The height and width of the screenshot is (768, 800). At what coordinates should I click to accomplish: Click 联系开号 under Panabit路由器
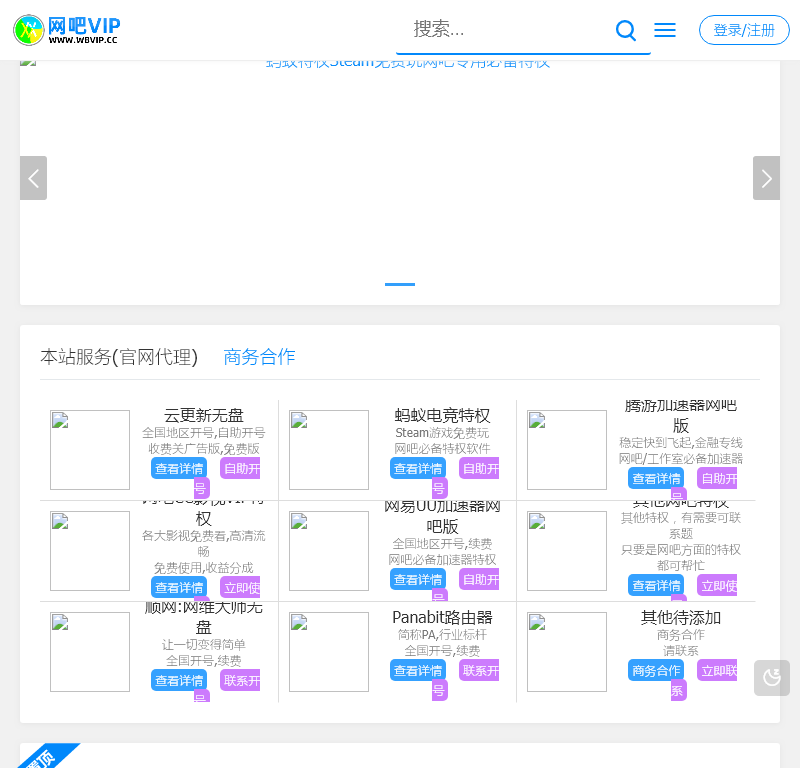pyautogui.click(x=481, y=670)
